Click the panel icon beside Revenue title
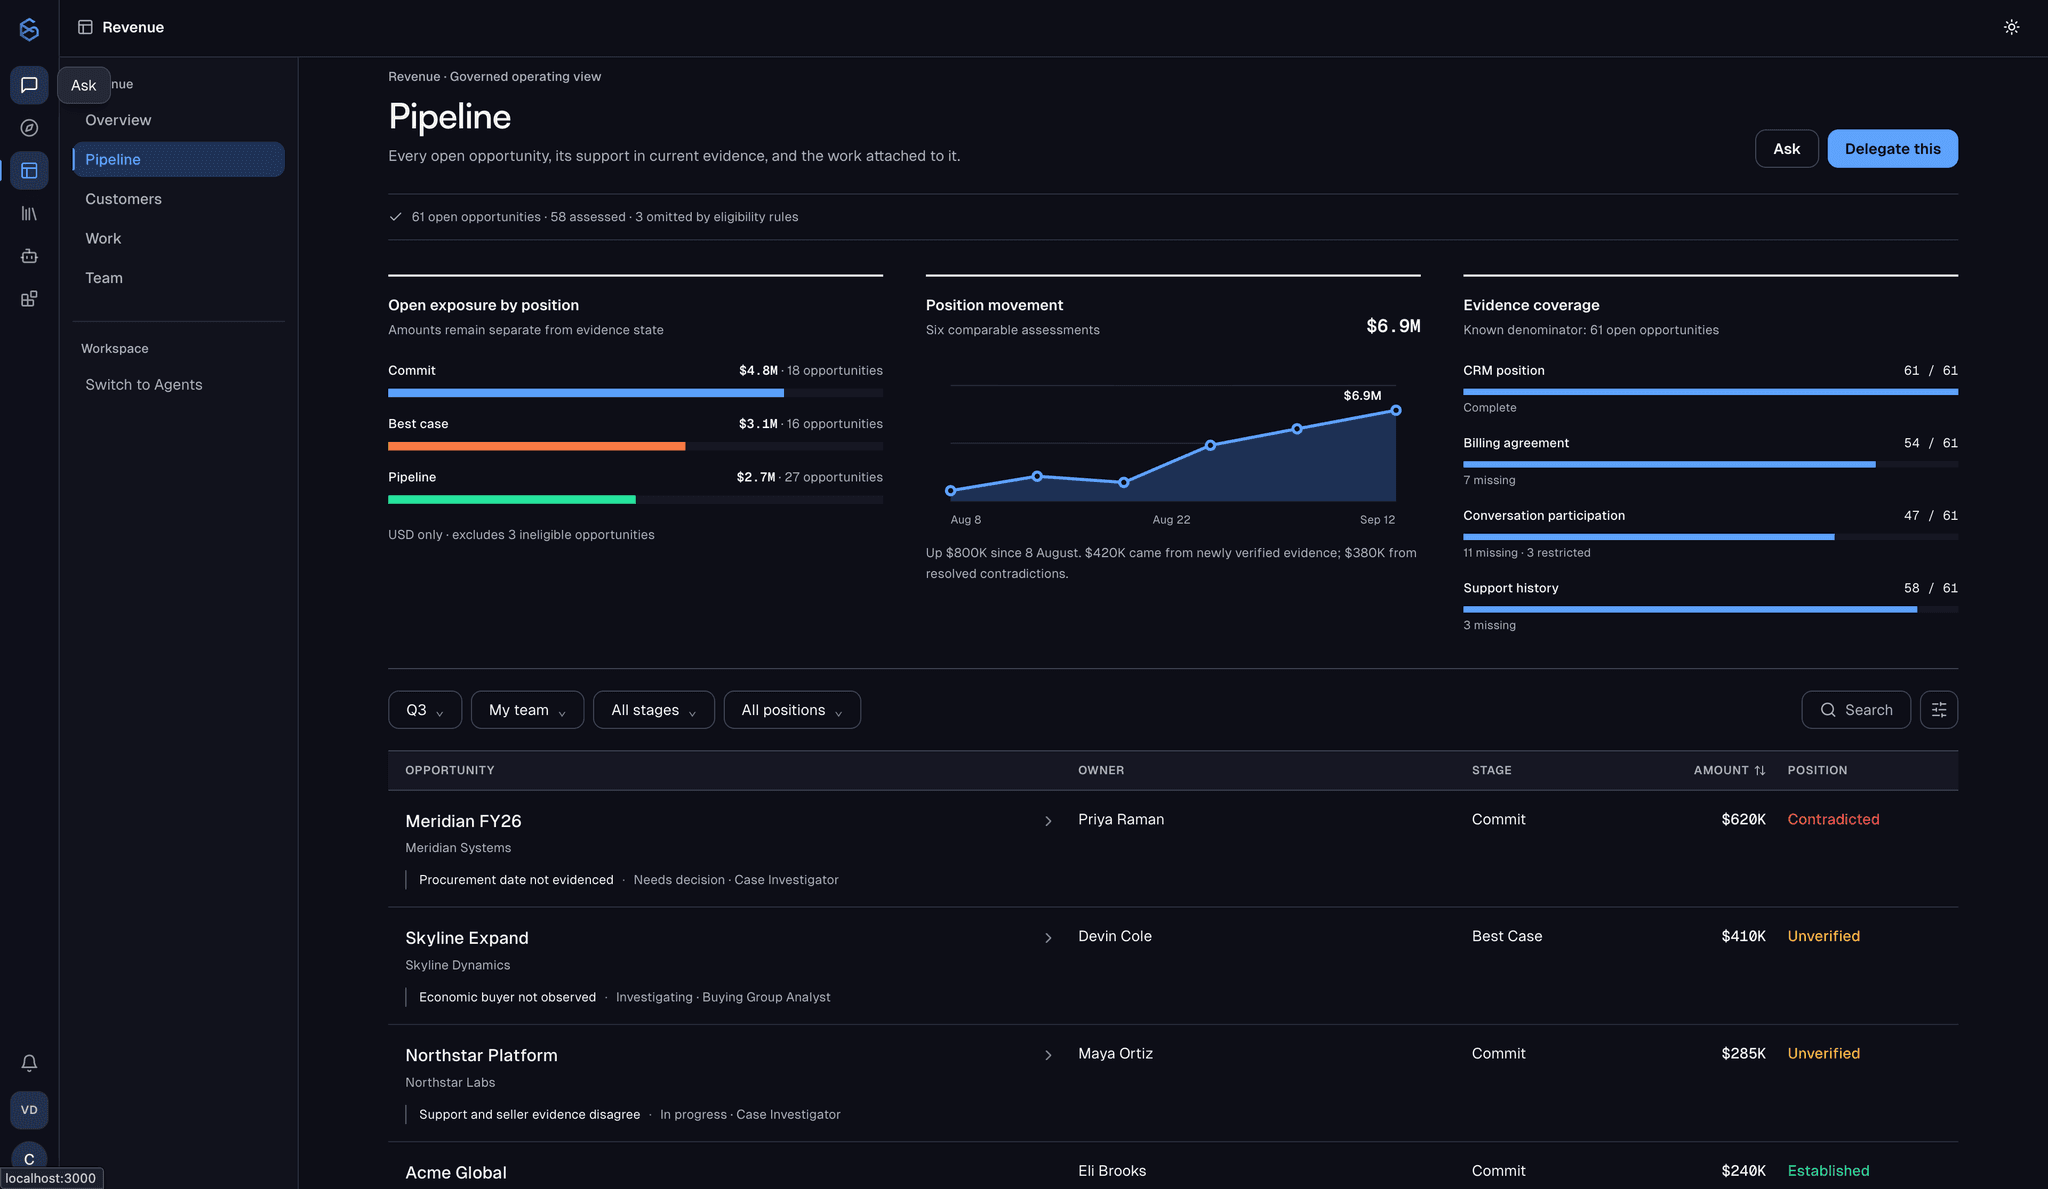The image size is (2048, 1189). [85, 27]
